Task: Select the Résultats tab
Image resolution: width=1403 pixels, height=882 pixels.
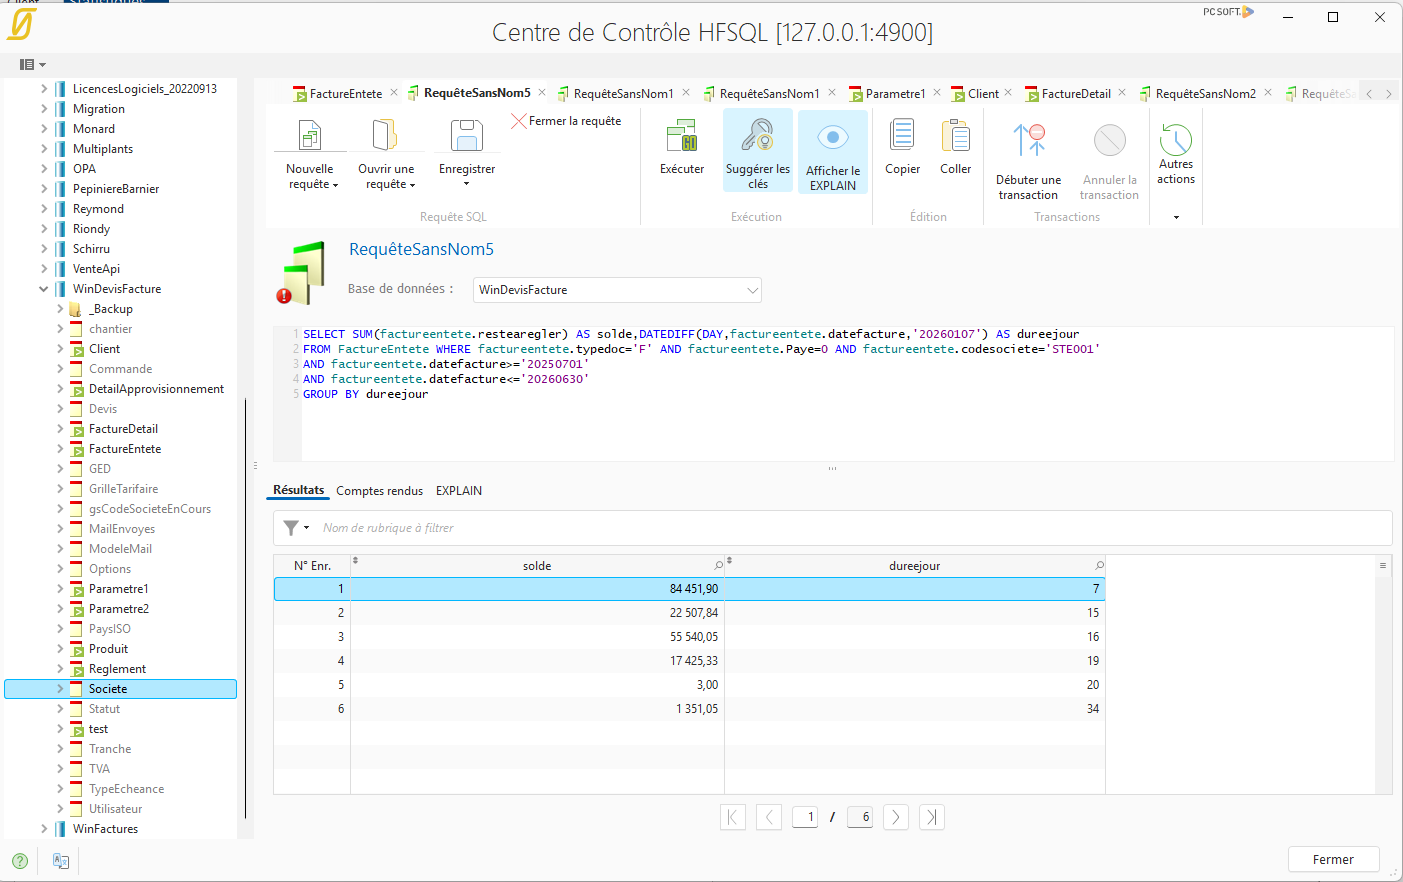Action: (x=299, y=490)
